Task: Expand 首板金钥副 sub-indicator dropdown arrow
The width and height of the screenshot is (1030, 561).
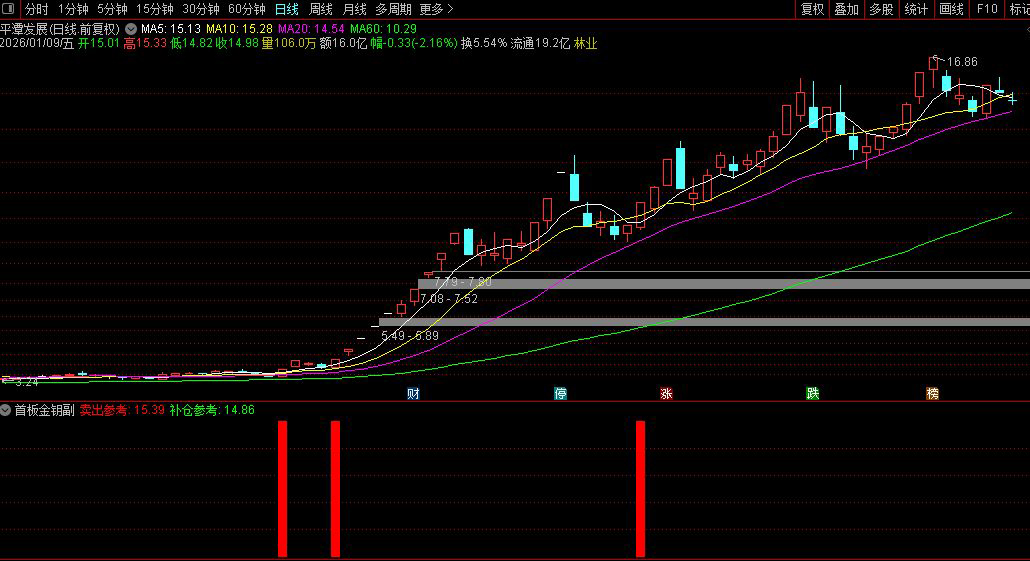Action: click(x=5, y=410)
